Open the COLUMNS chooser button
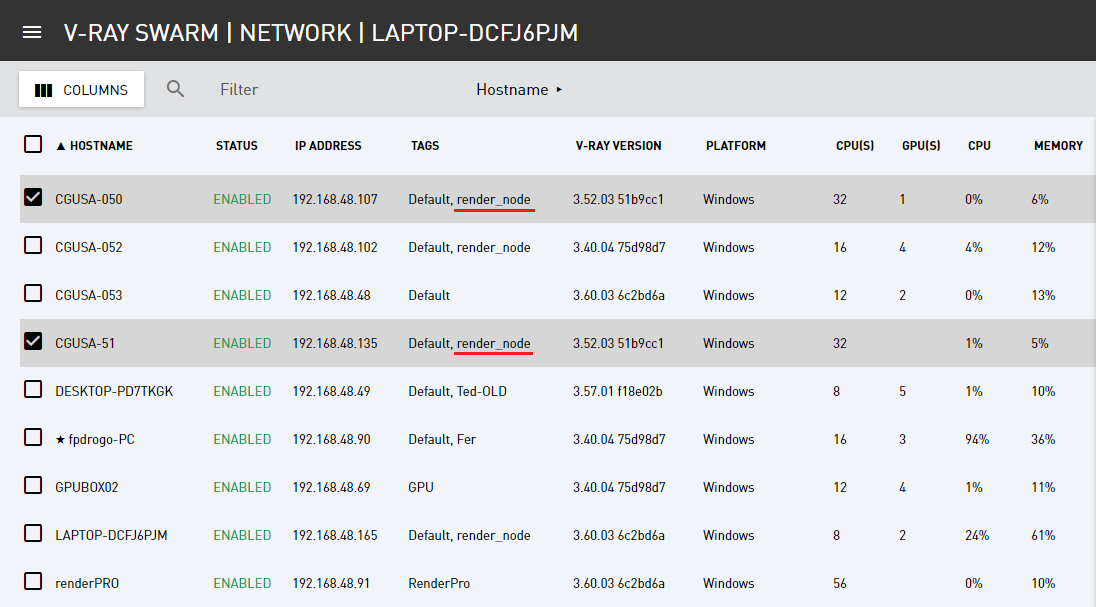The width and height of the screenshot is (1096, 607). click(81, 89)
